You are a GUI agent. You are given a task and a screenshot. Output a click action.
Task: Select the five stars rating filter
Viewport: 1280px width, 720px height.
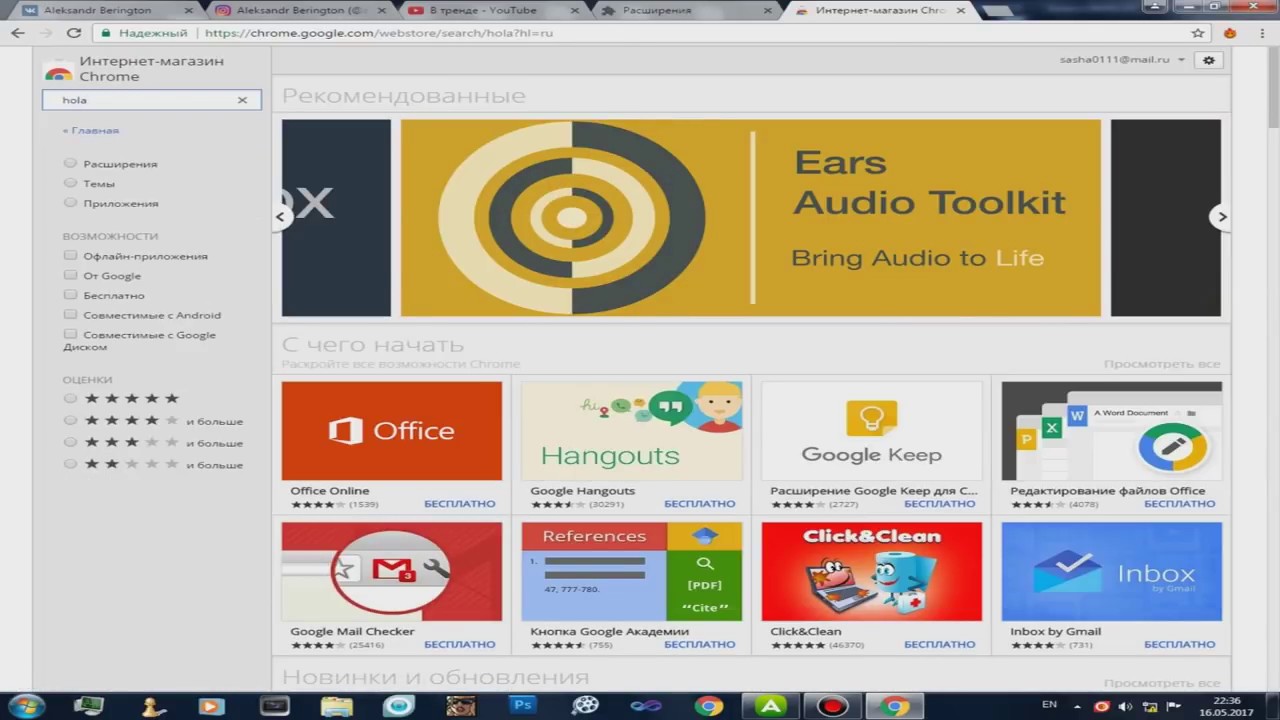pos(70,398)
